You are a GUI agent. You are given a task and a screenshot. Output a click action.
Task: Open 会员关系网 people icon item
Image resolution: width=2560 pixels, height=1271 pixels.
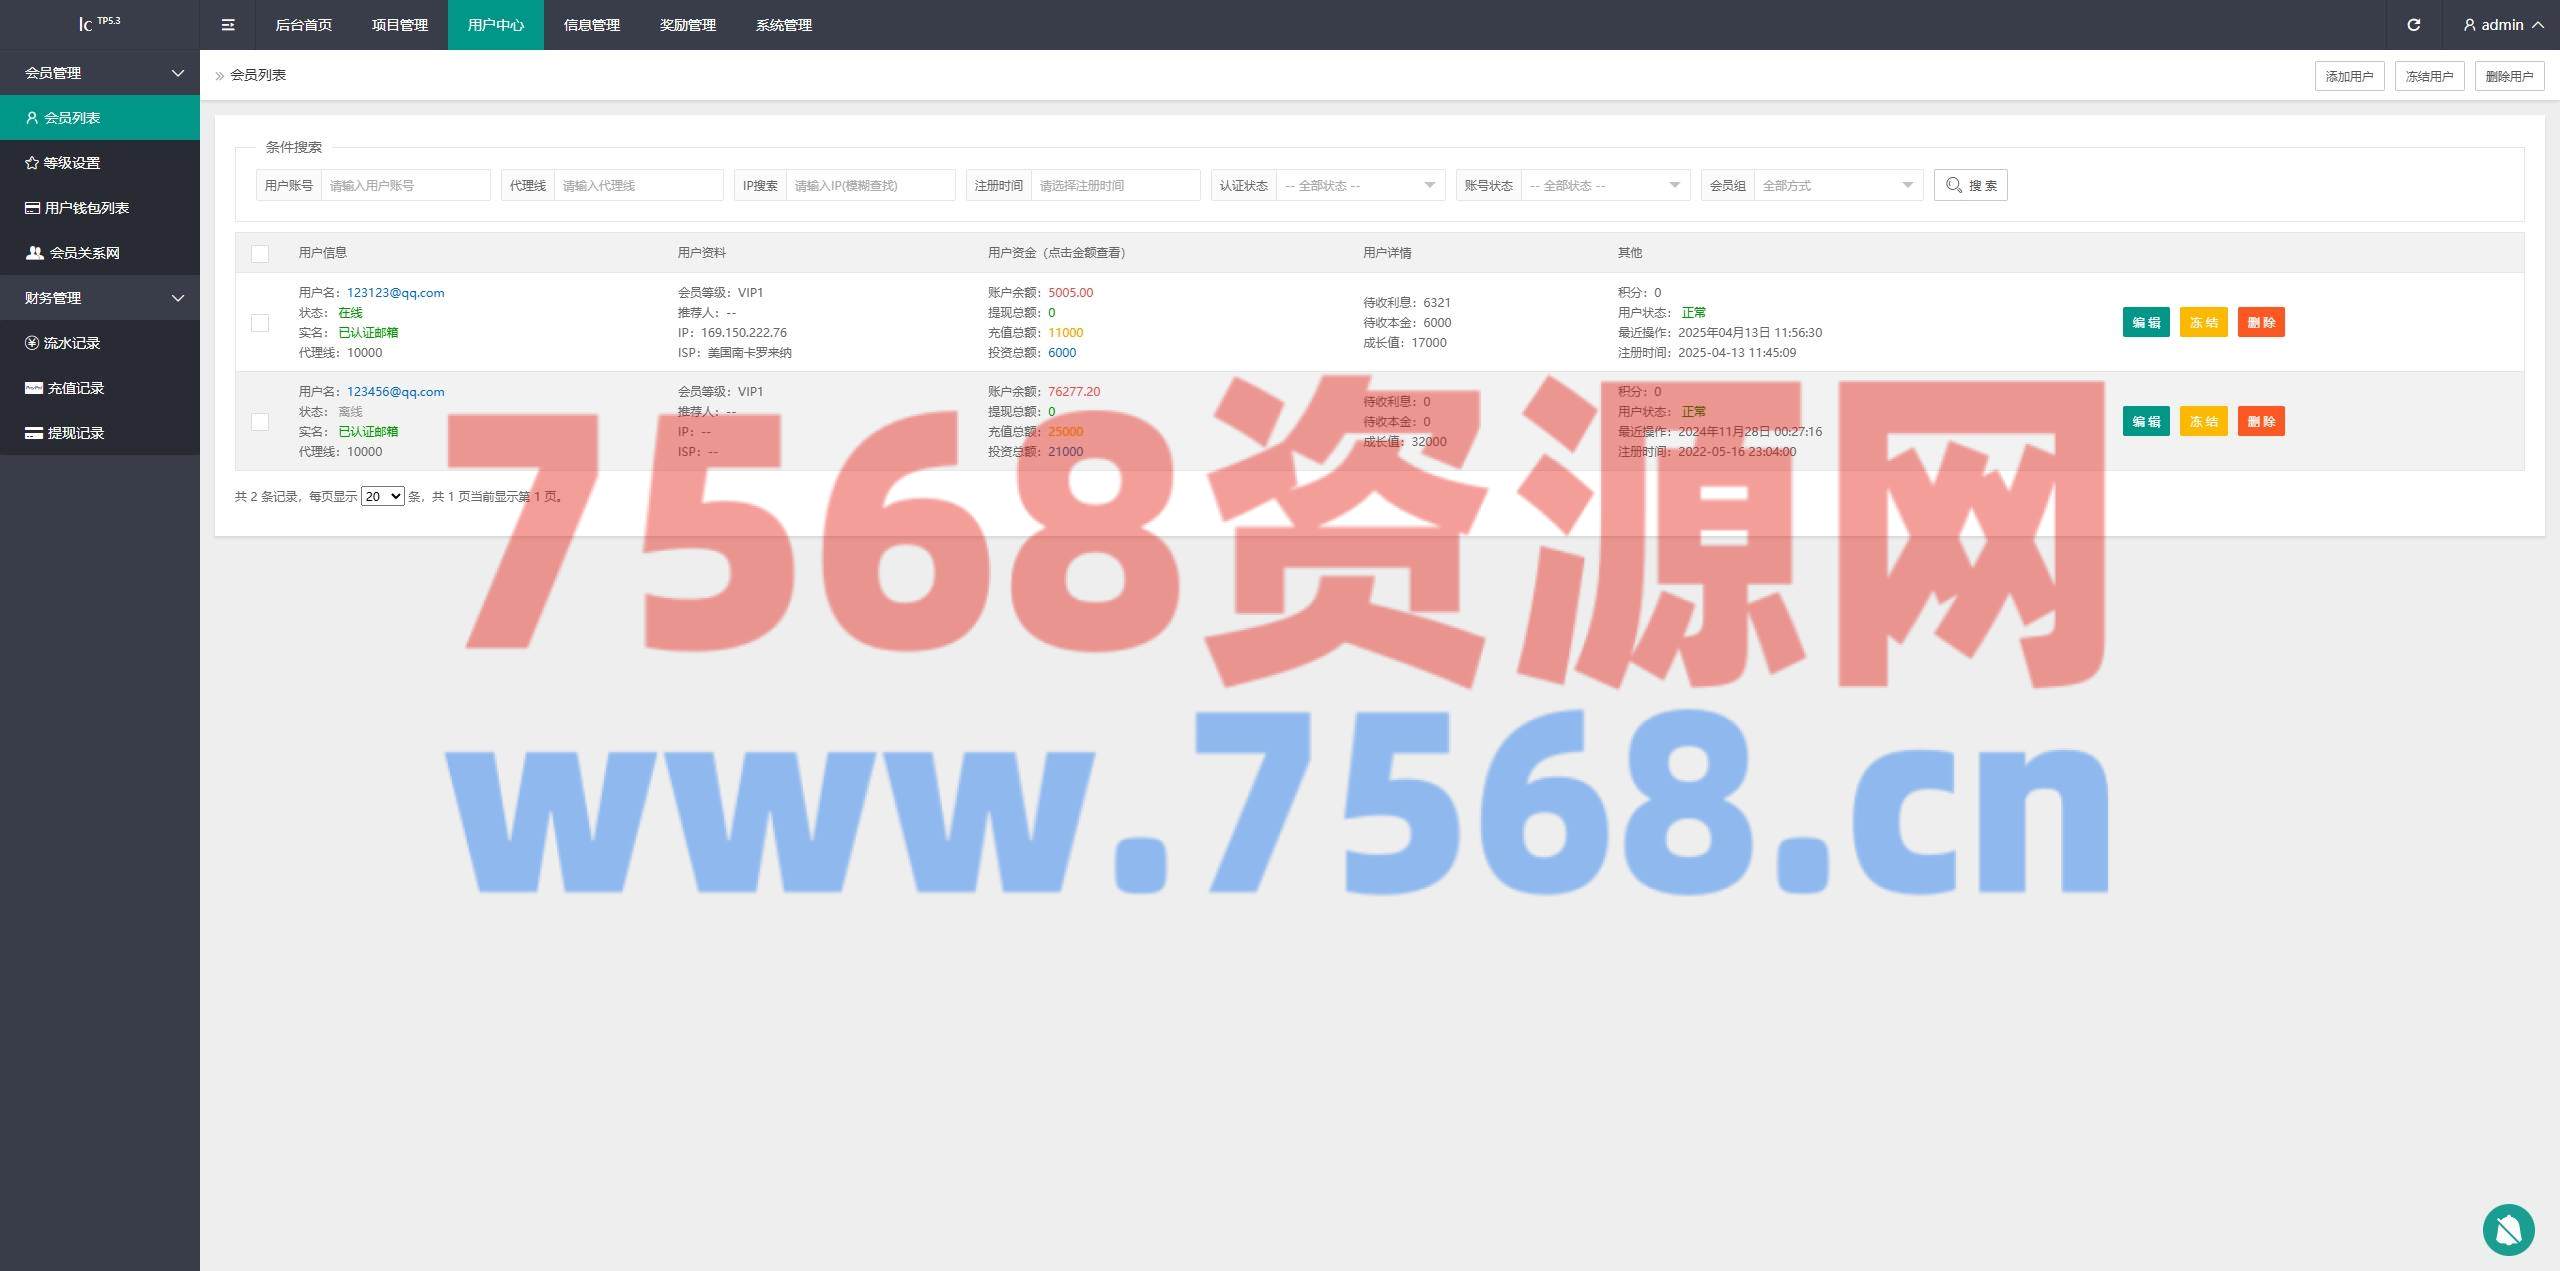(83, 253)
